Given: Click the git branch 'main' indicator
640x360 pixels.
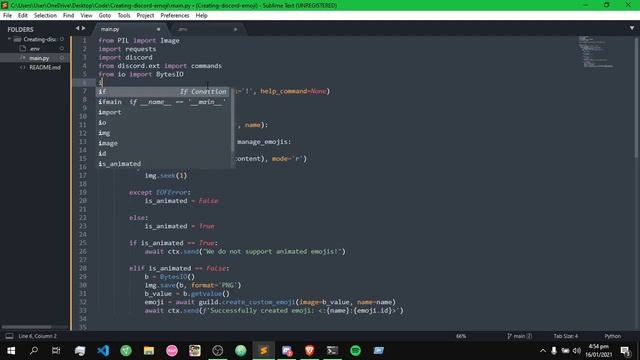Looking at the screenshot, I should pyautogui.click(x=519, y=336).
